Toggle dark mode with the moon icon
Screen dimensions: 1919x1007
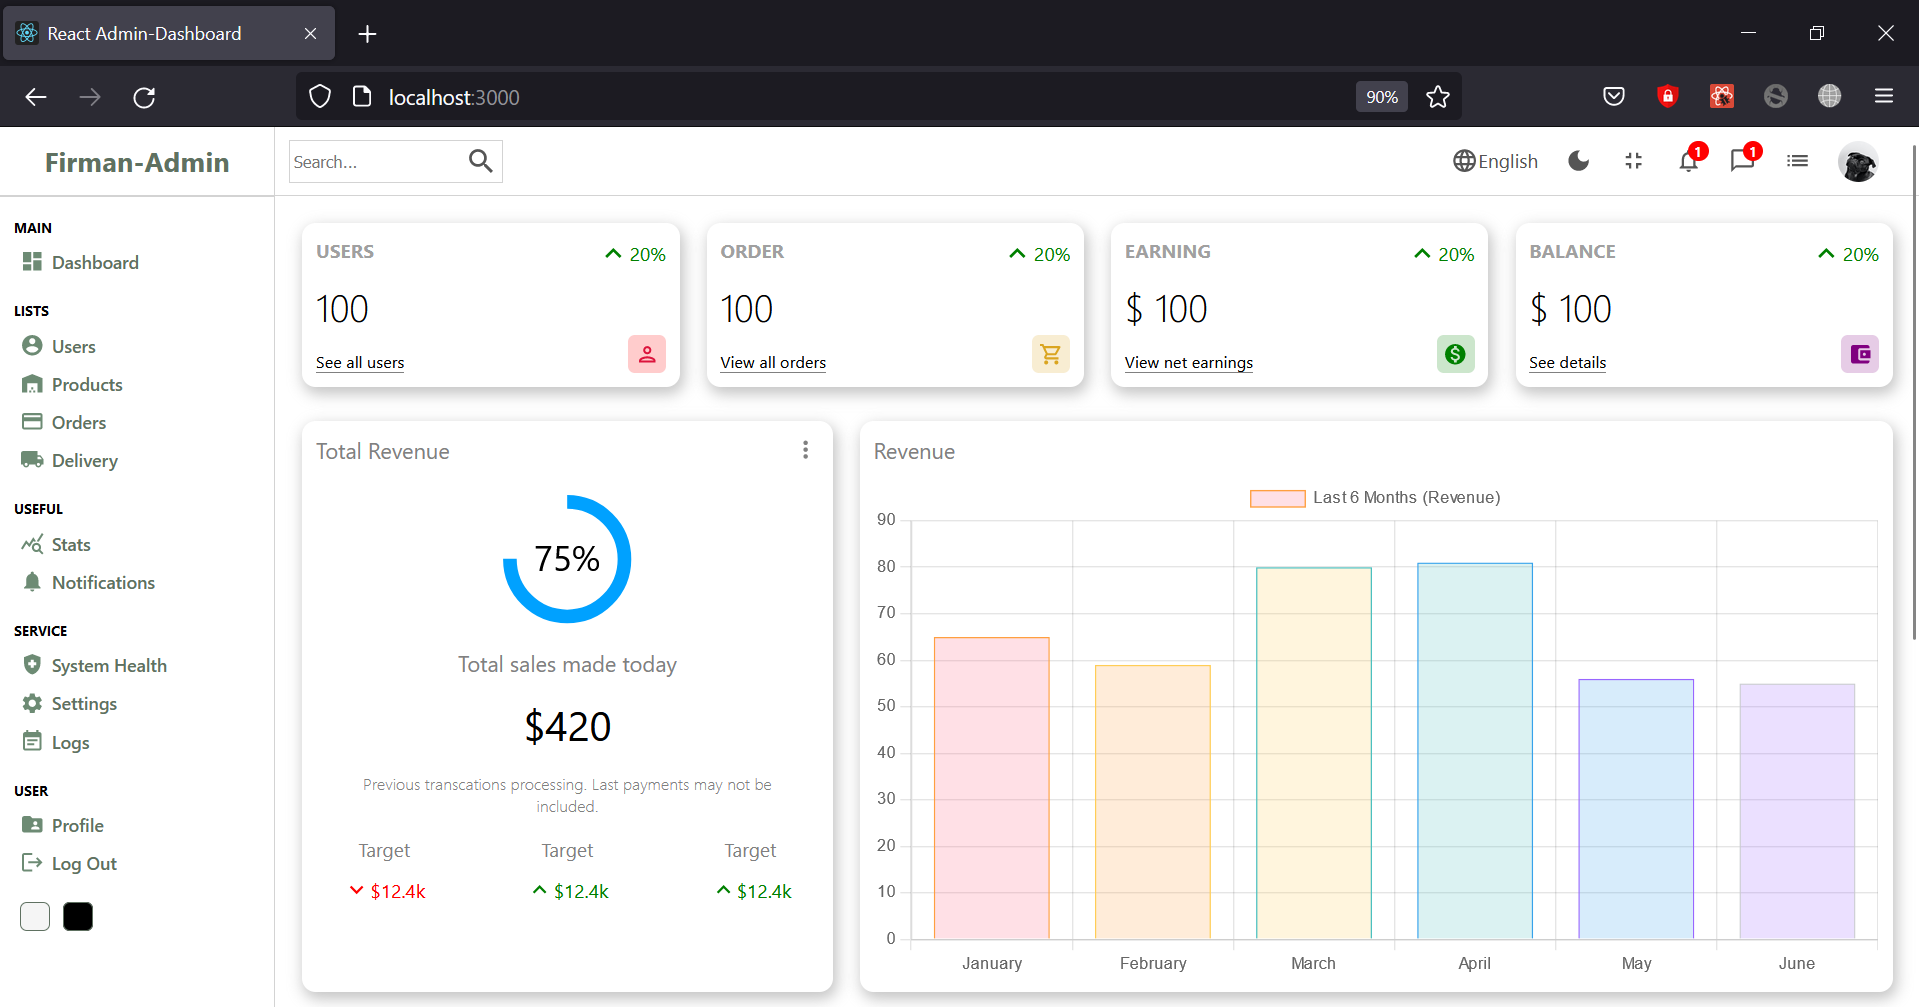coord(1578,161)
